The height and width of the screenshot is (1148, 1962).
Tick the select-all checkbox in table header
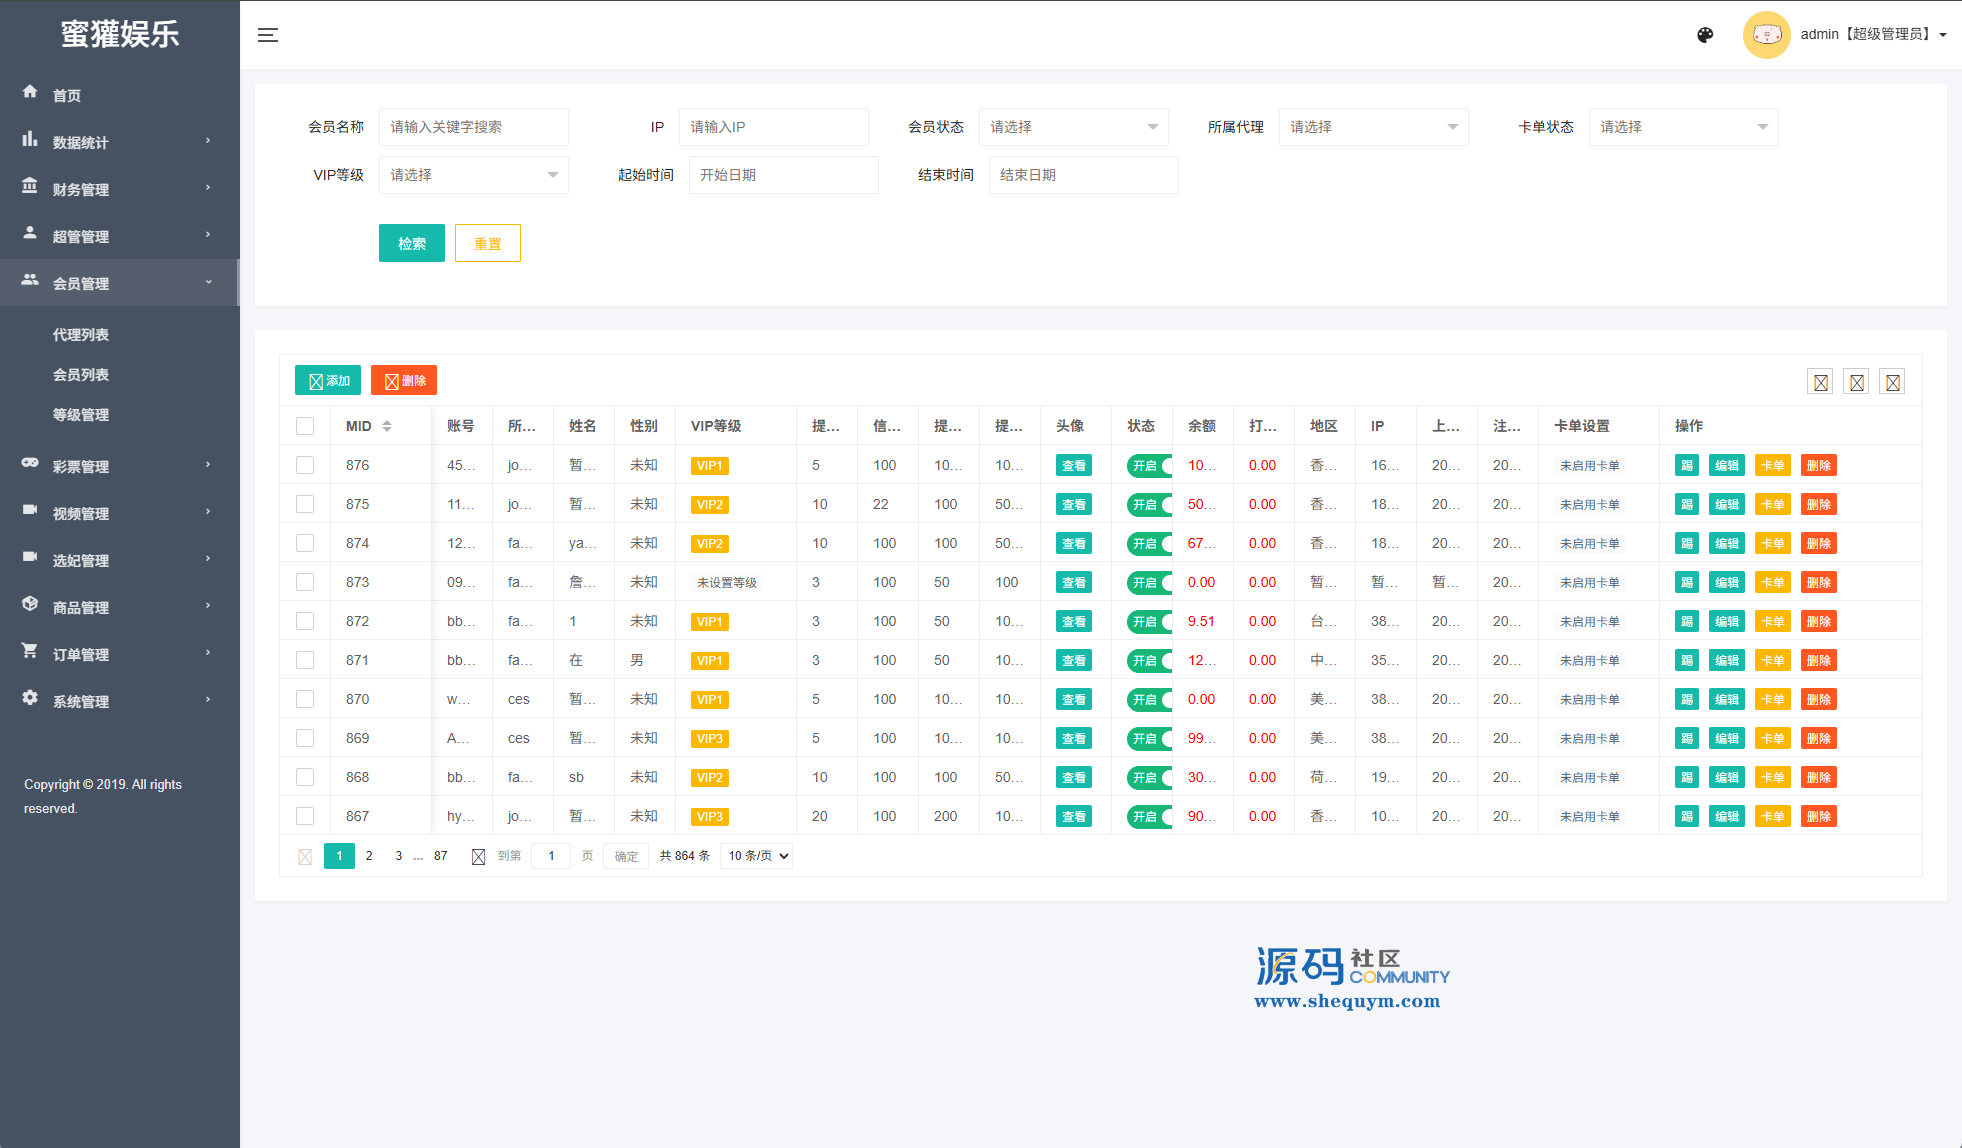(305, 426)
